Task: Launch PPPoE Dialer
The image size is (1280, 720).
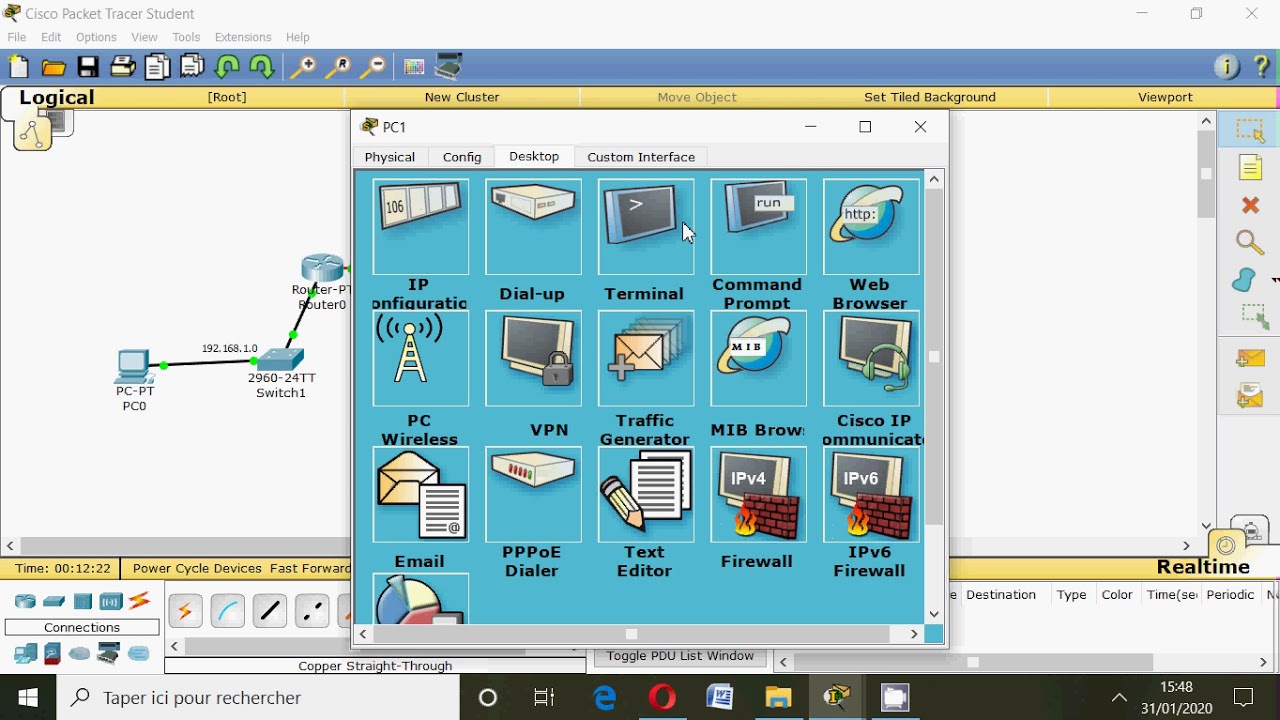Action: (x=533, y=495)
